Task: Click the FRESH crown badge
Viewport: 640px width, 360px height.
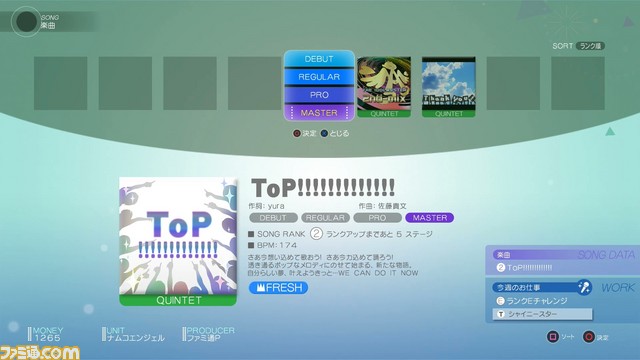Action: click(278, 288)
